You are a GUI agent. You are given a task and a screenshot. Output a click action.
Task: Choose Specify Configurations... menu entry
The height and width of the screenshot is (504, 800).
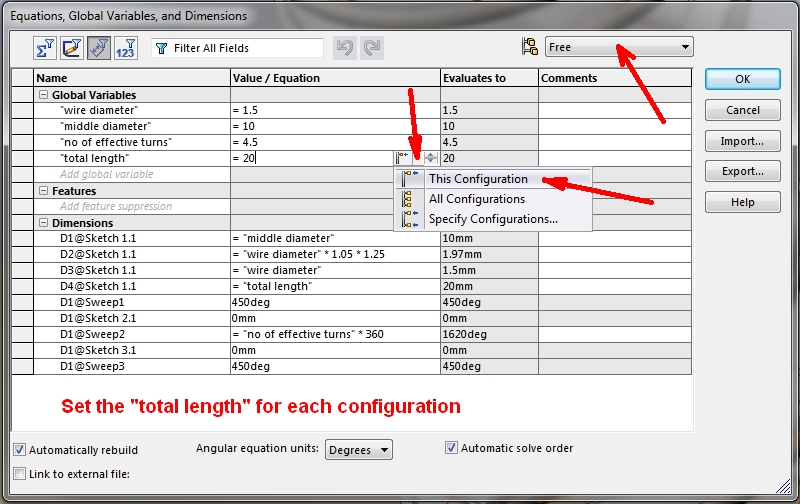493,219
